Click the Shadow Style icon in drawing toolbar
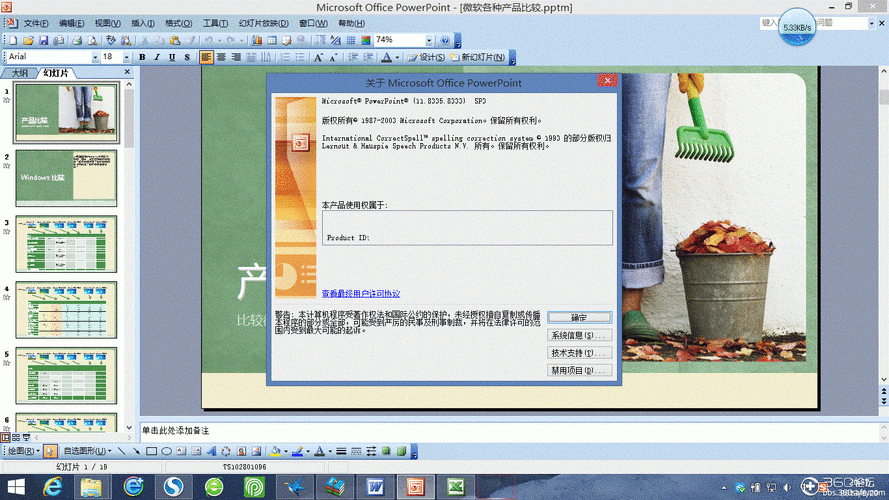Screen dimensions: 889x500 (x=386, y=451)
